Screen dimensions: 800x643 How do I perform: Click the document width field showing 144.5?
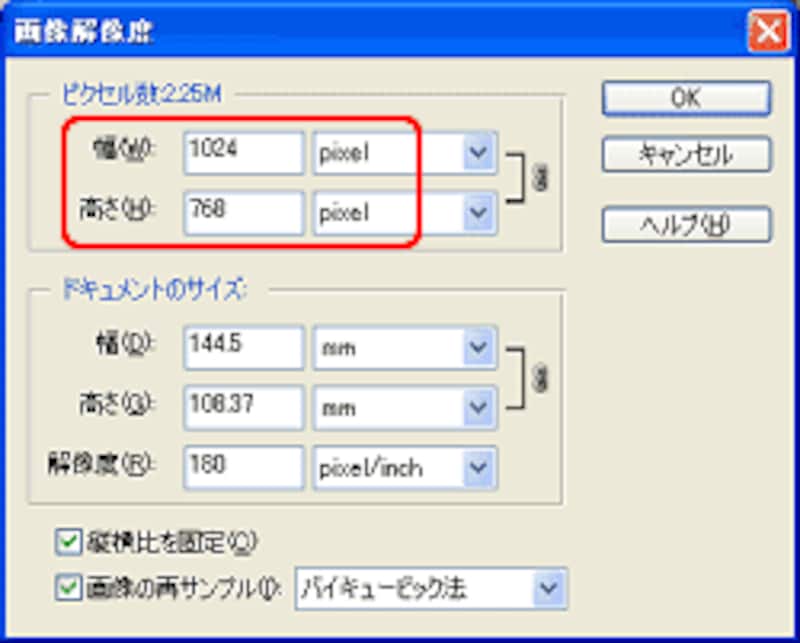point(244,348)
